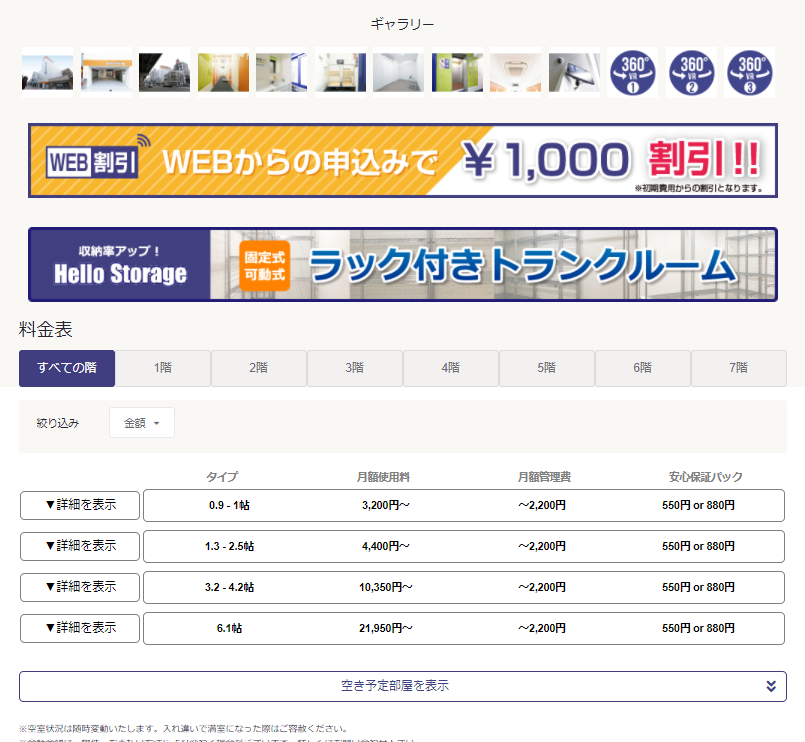
Task: Open the first gallery thumbnail of building exterior
Action: tap(47, 72)
